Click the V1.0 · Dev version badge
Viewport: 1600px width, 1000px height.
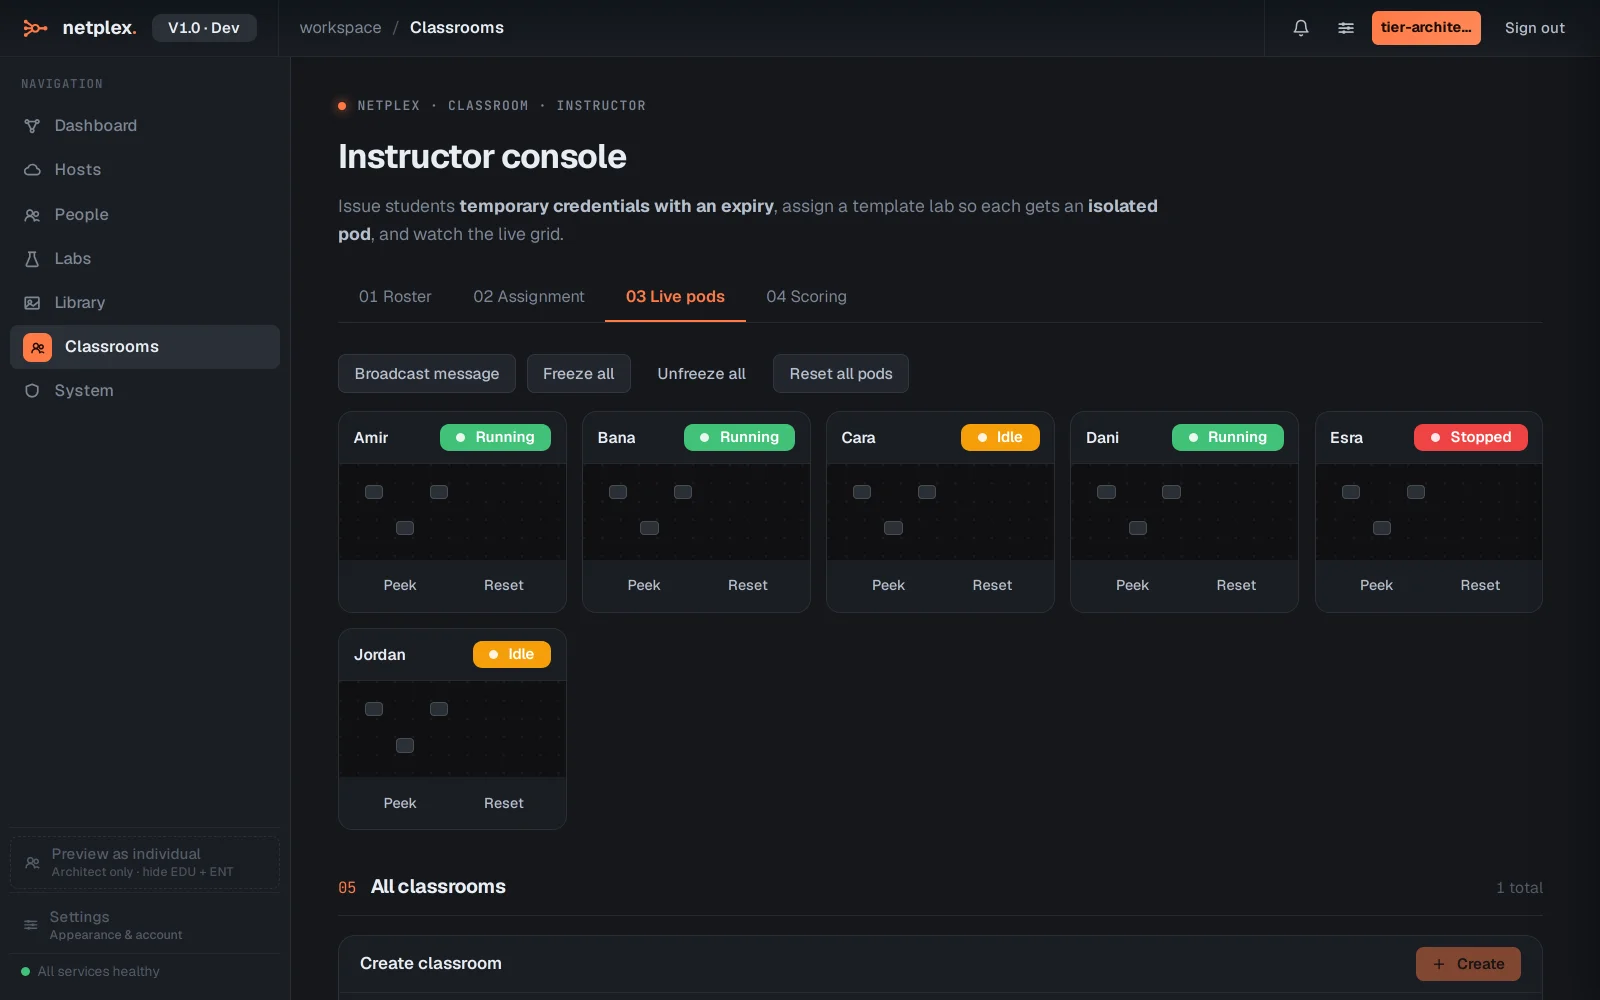click(204, 28)
